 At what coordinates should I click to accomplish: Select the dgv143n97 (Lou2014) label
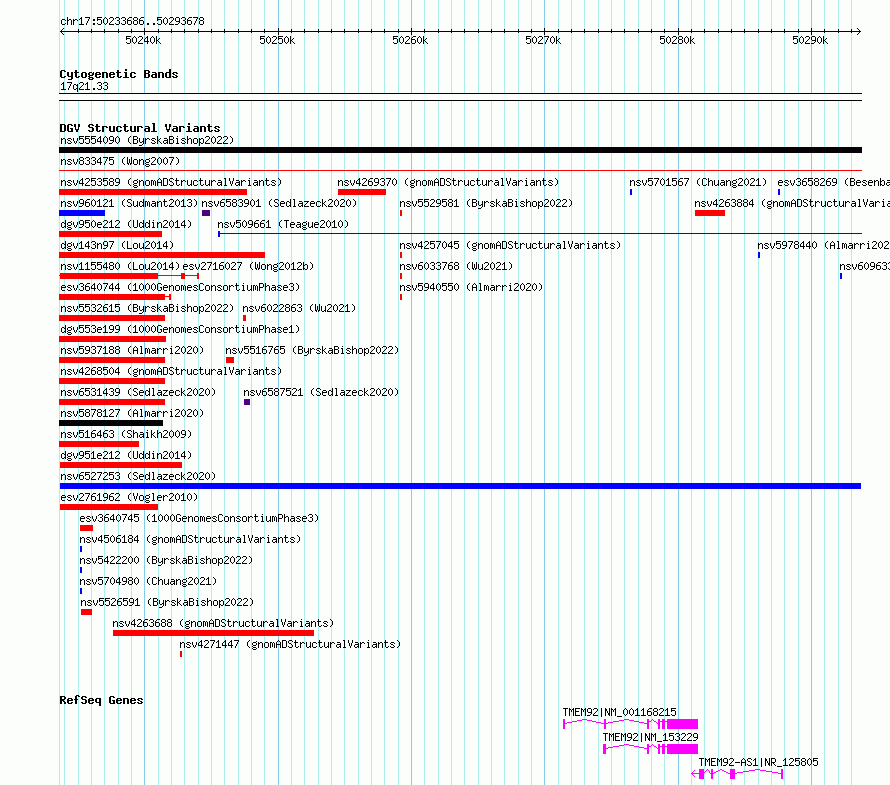(117, 245)
